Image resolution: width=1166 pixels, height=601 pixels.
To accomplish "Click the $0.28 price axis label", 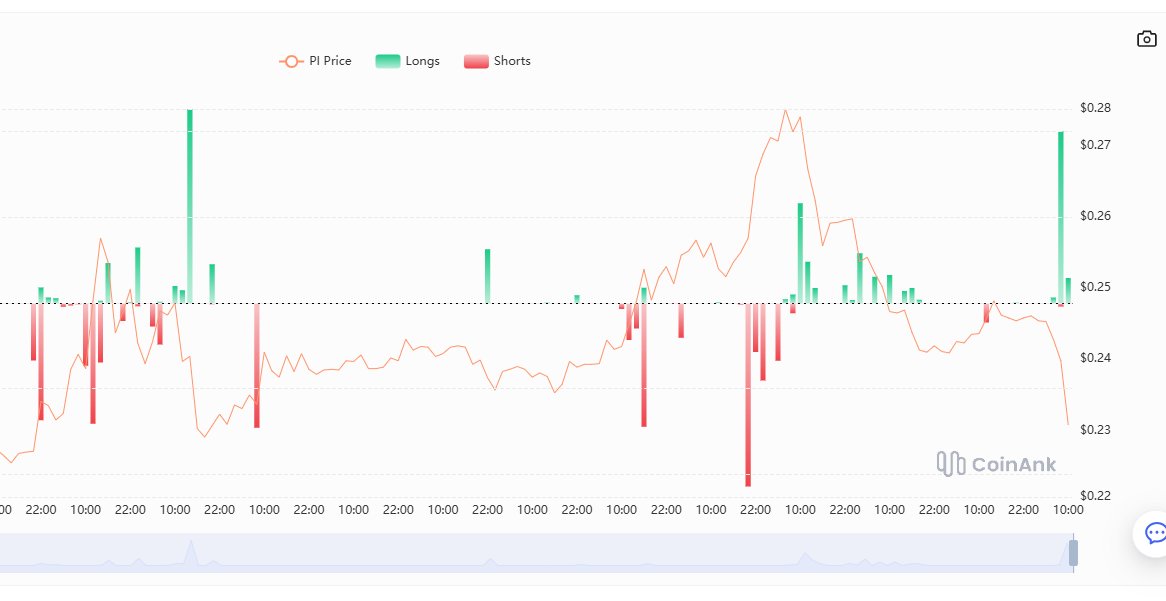I will (x=1095, y=108).
